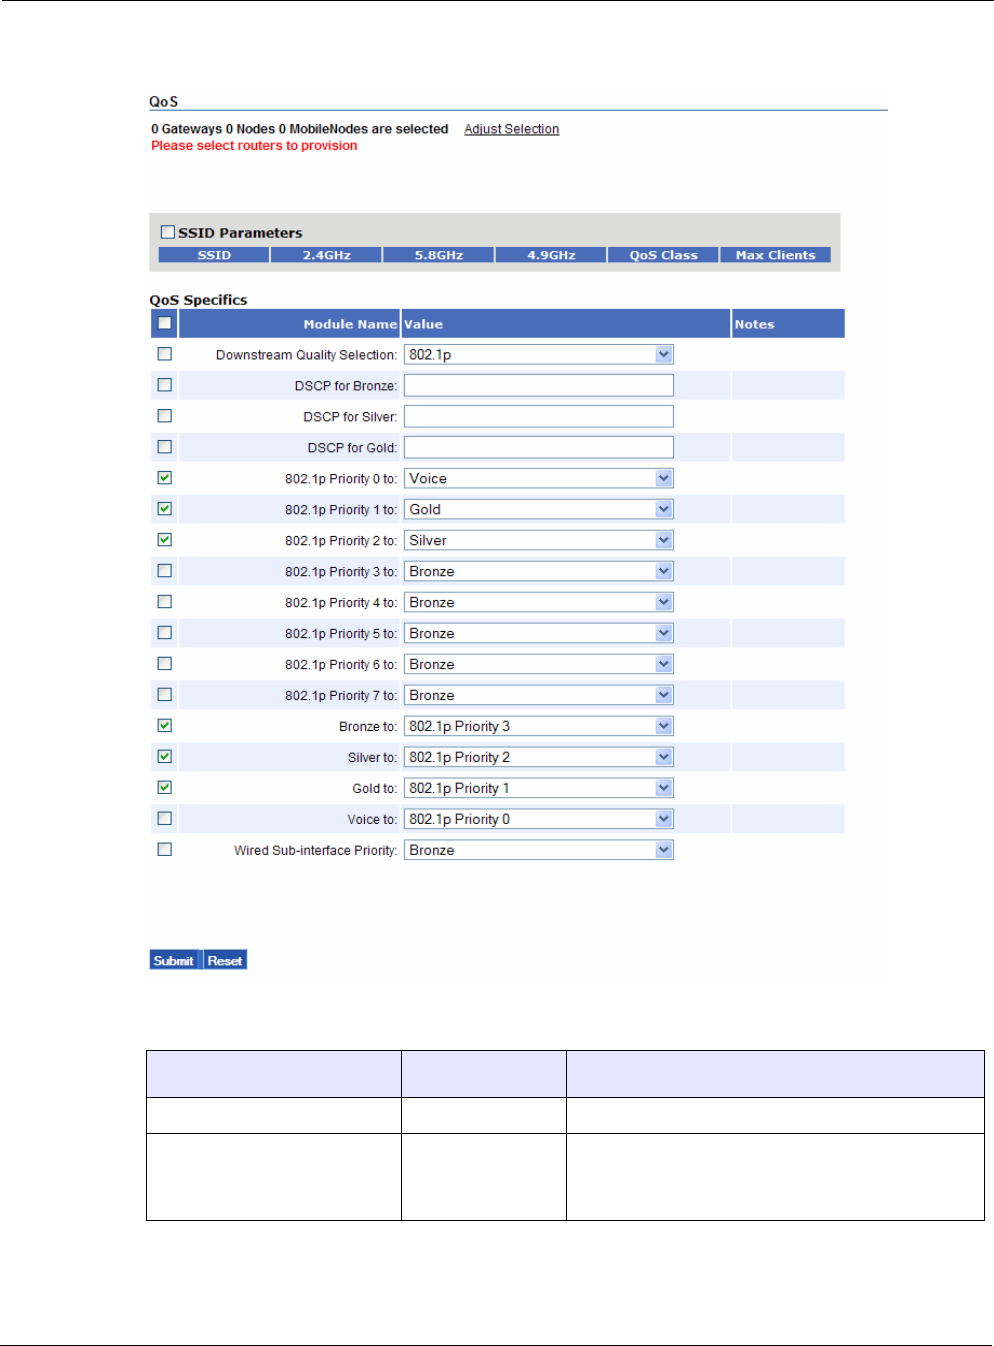The image size is (994, 1346).
Task: Toggle the select-all checkbox in Module Name header
Action: 164,323
